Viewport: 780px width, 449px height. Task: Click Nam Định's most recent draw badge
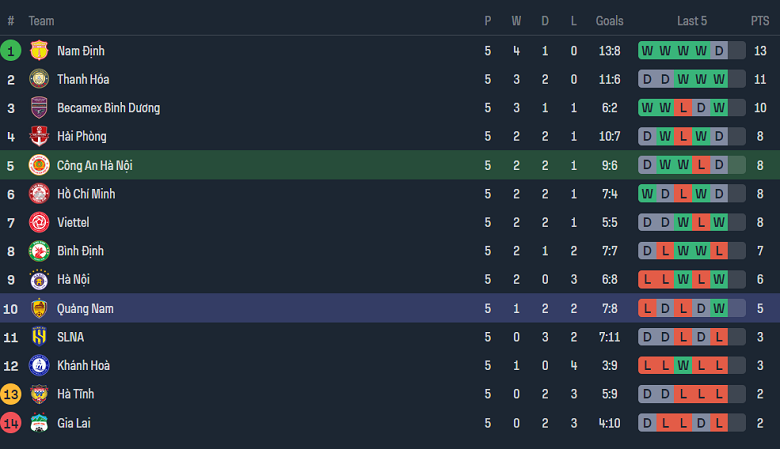pyautogui.click(x=720, y=51)
